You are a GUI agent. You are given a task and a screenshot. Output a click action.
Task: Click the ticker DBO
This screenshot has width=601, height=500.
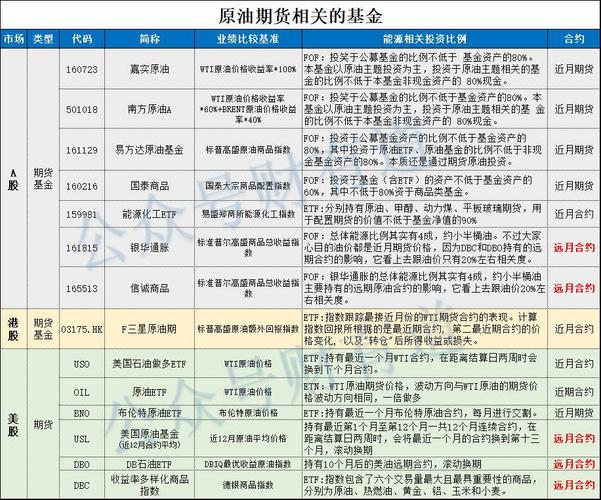[x=82, y=465]
